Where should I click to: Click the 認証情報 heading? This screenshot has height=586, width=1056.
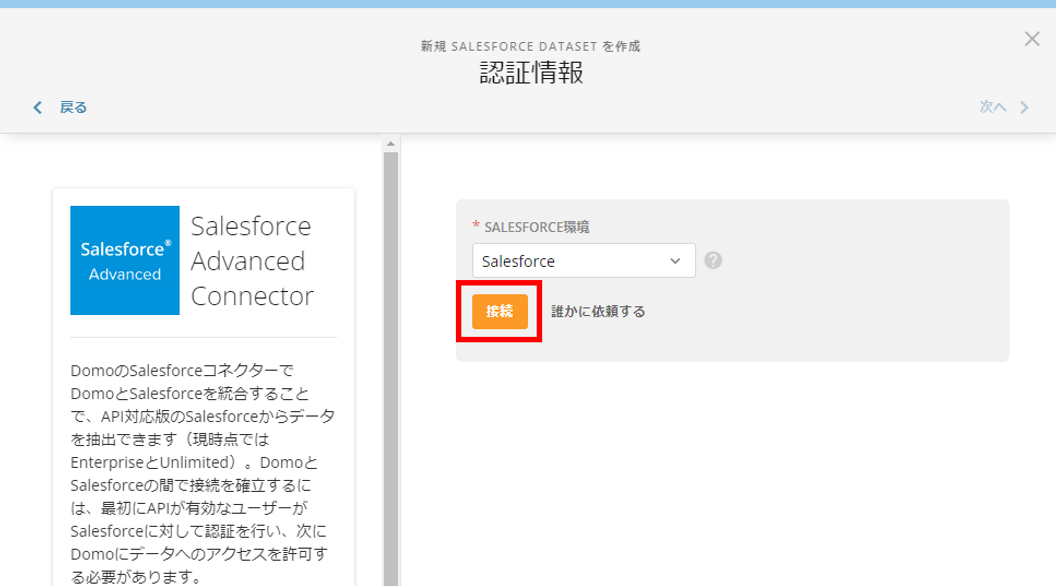pos(531,73)
